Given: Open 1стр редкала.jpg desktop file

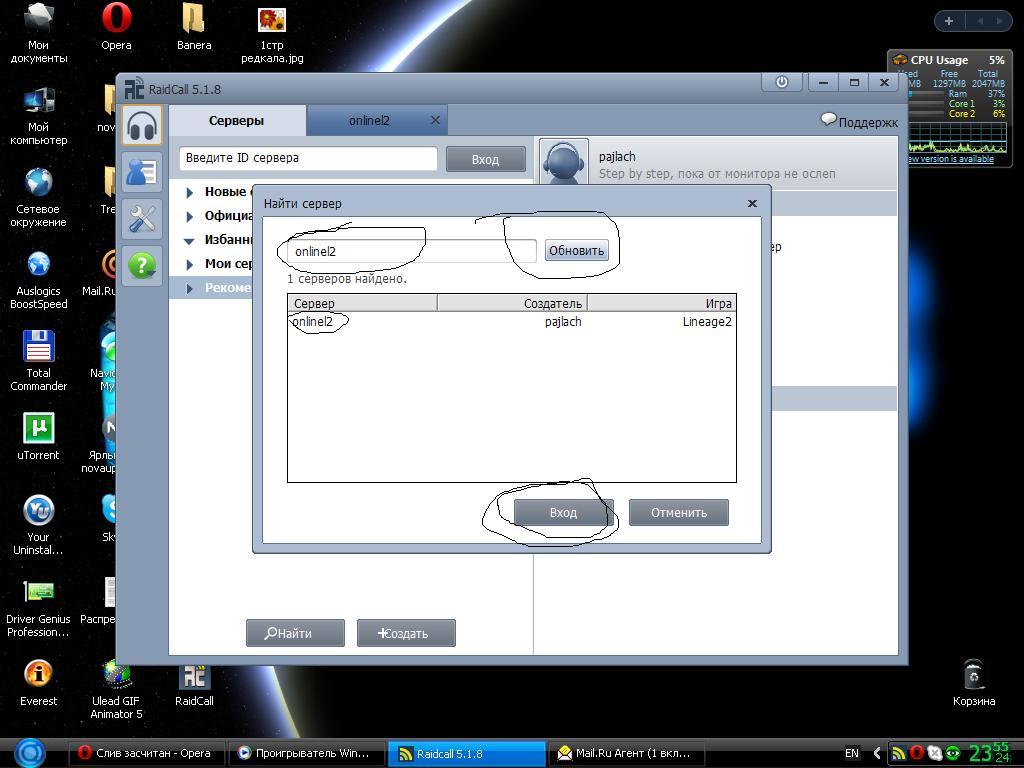Looking at the screenshot, I should 272,34.
